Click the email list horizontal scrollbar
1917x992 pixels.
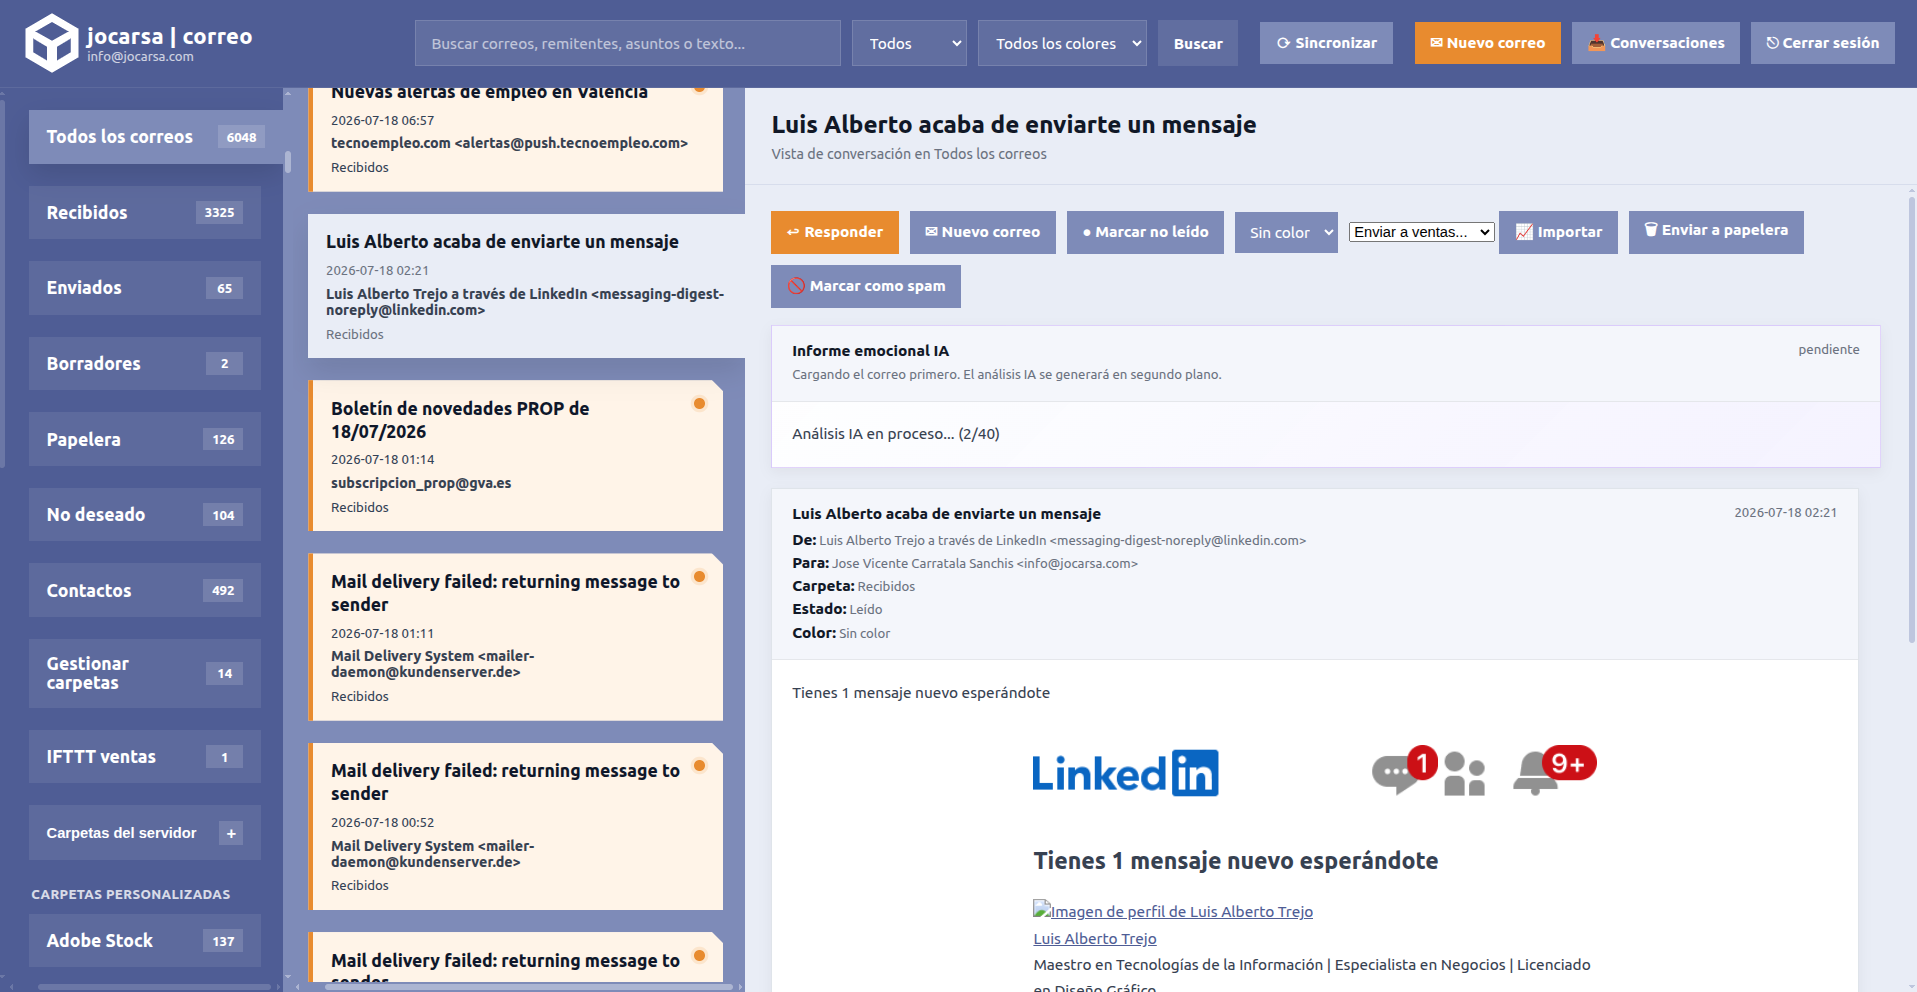click(x=528, y=987)
